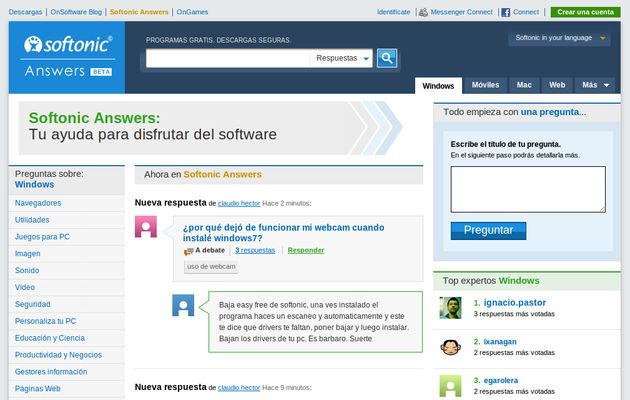Open ixanagan expert profile name
This screenshot has width=630, height=400.
tap(500, 342)
